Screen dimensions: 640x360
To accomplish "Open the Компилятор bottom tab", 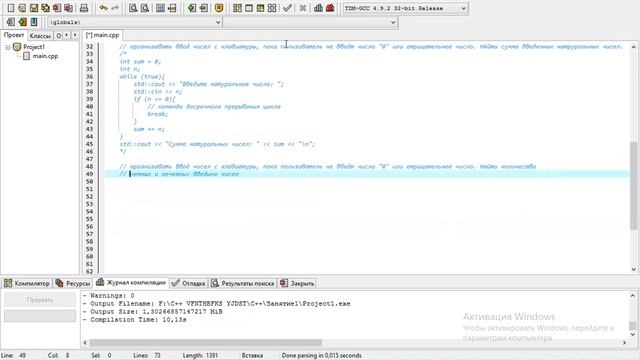I will 27,283.
